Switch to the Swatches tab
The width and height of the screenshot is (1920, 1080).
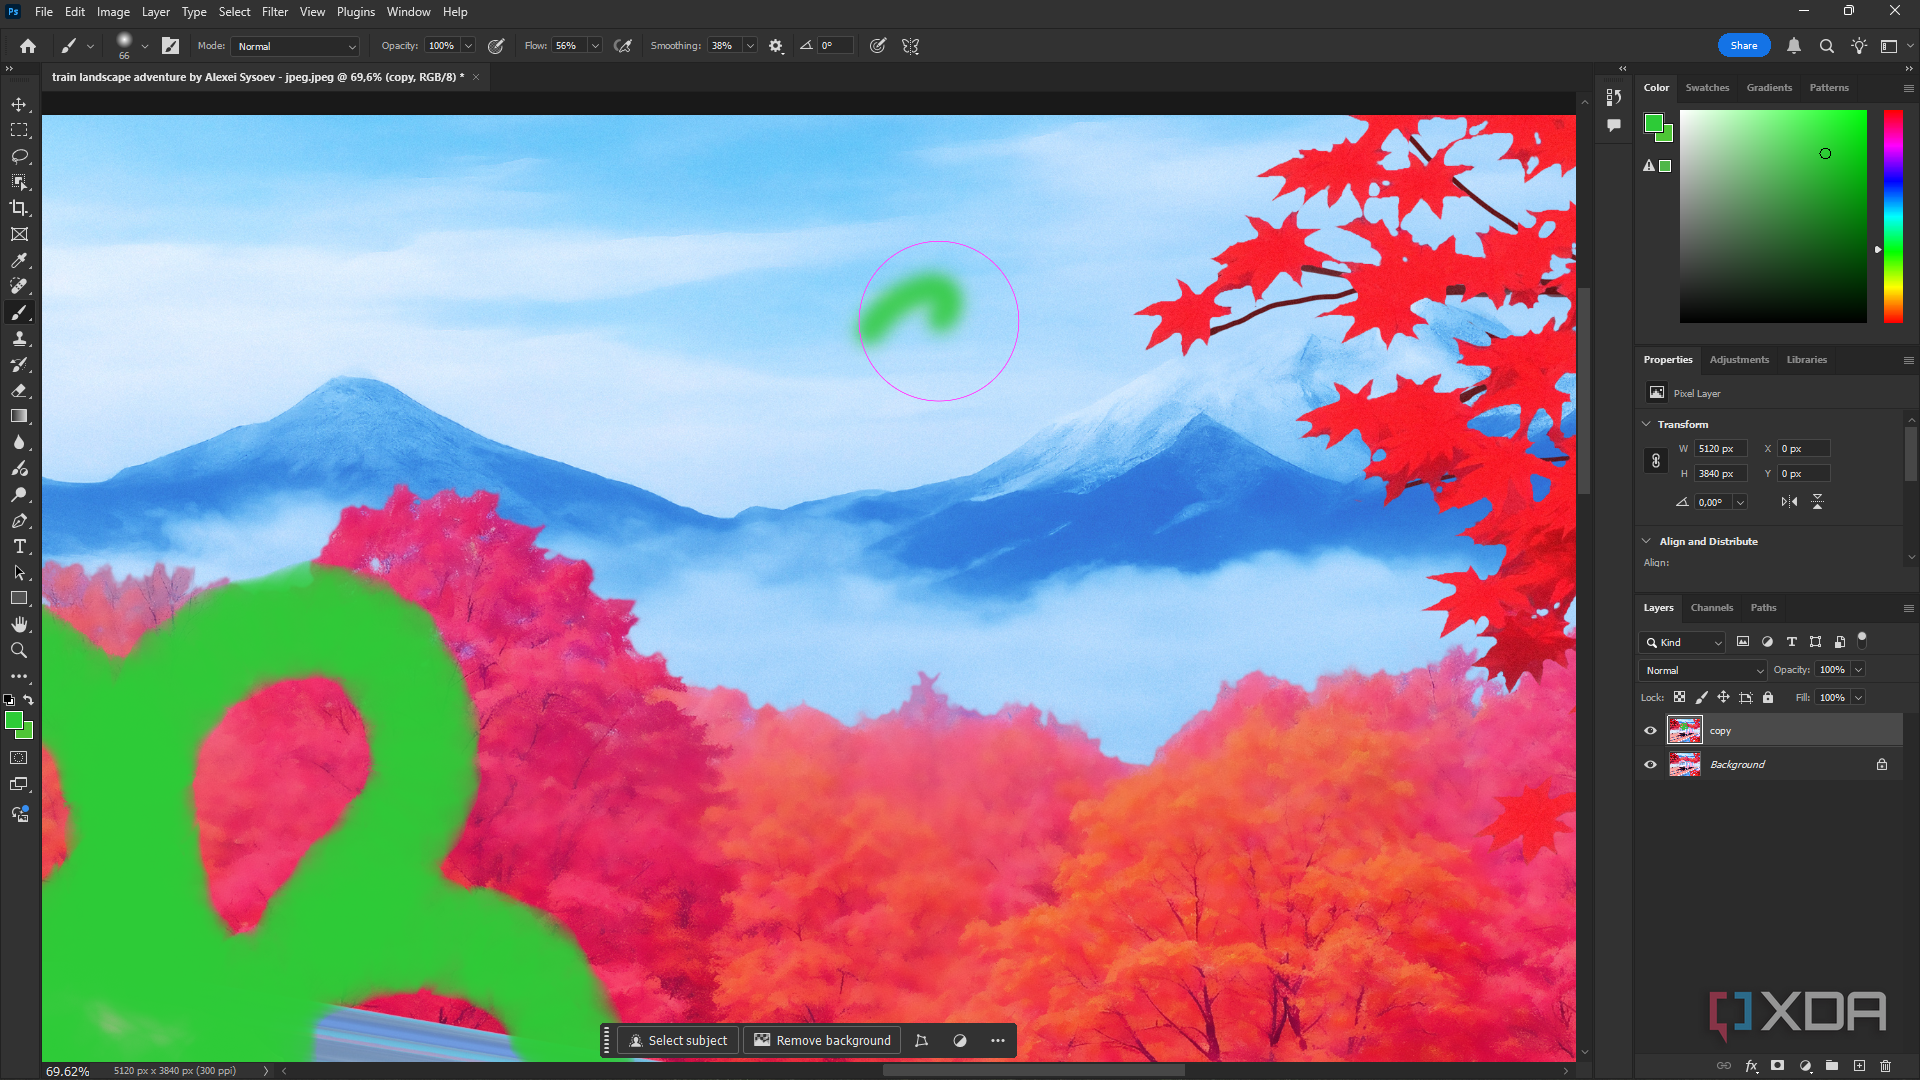pos(1707,88)
